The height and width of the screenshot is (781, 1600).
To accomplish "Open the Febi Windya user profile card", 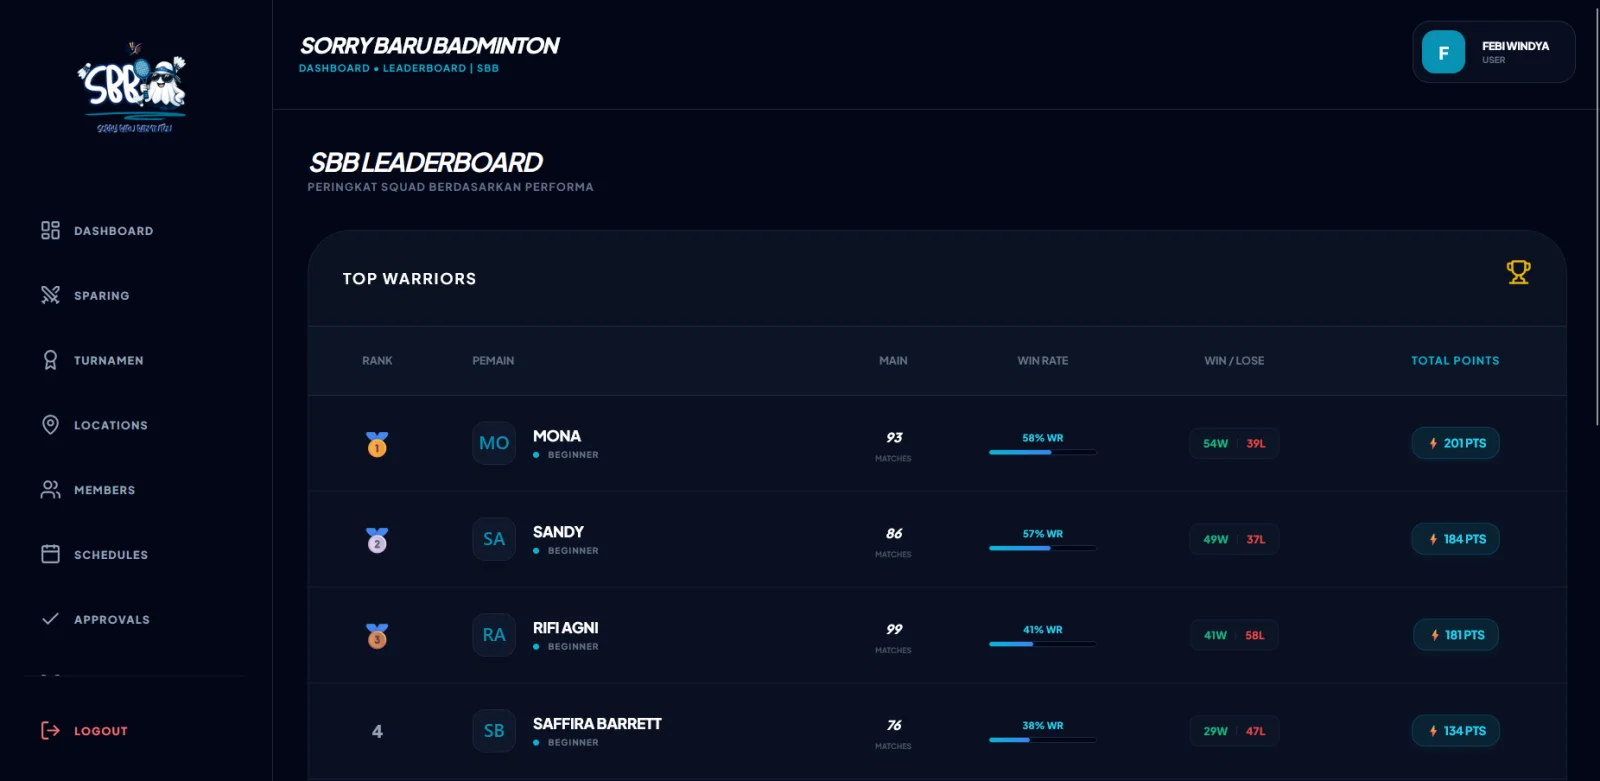I will point(1494,52).
